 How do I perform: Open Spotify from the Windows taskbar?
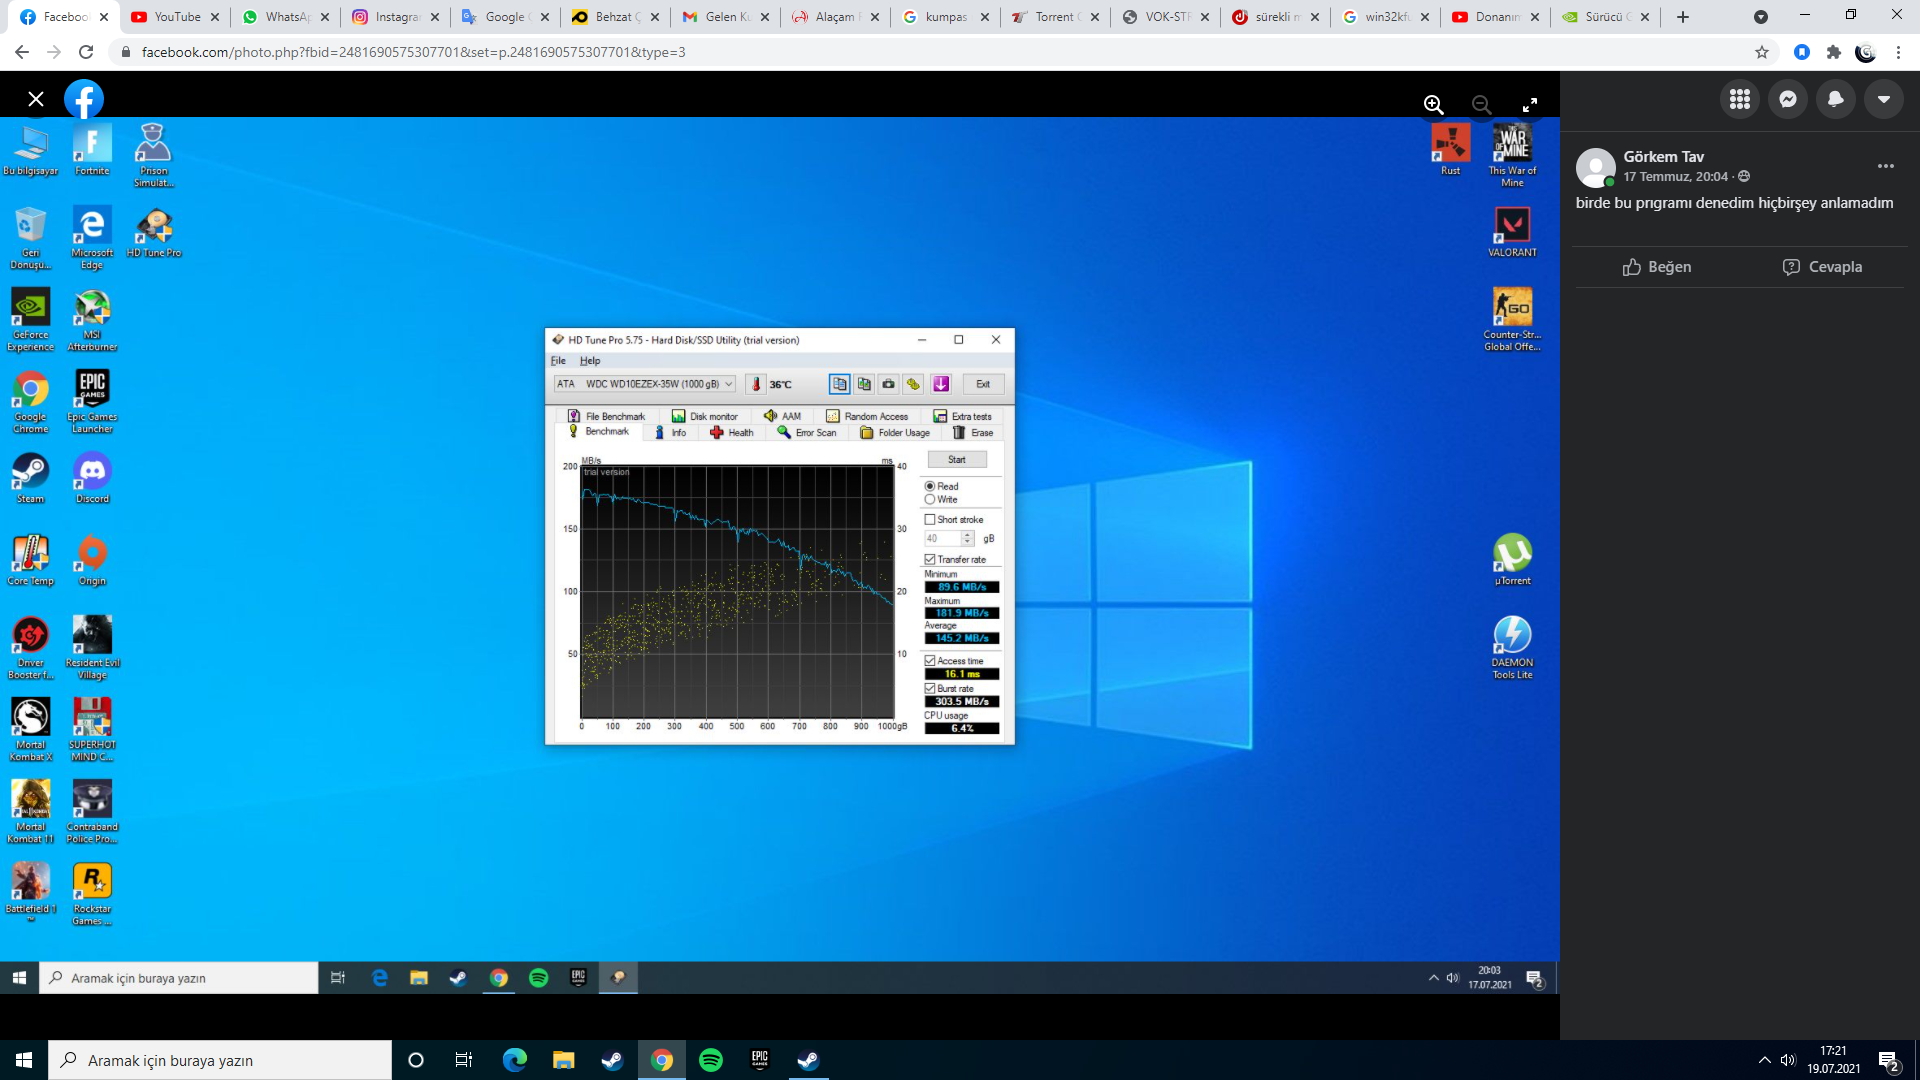coord(711,1060)
